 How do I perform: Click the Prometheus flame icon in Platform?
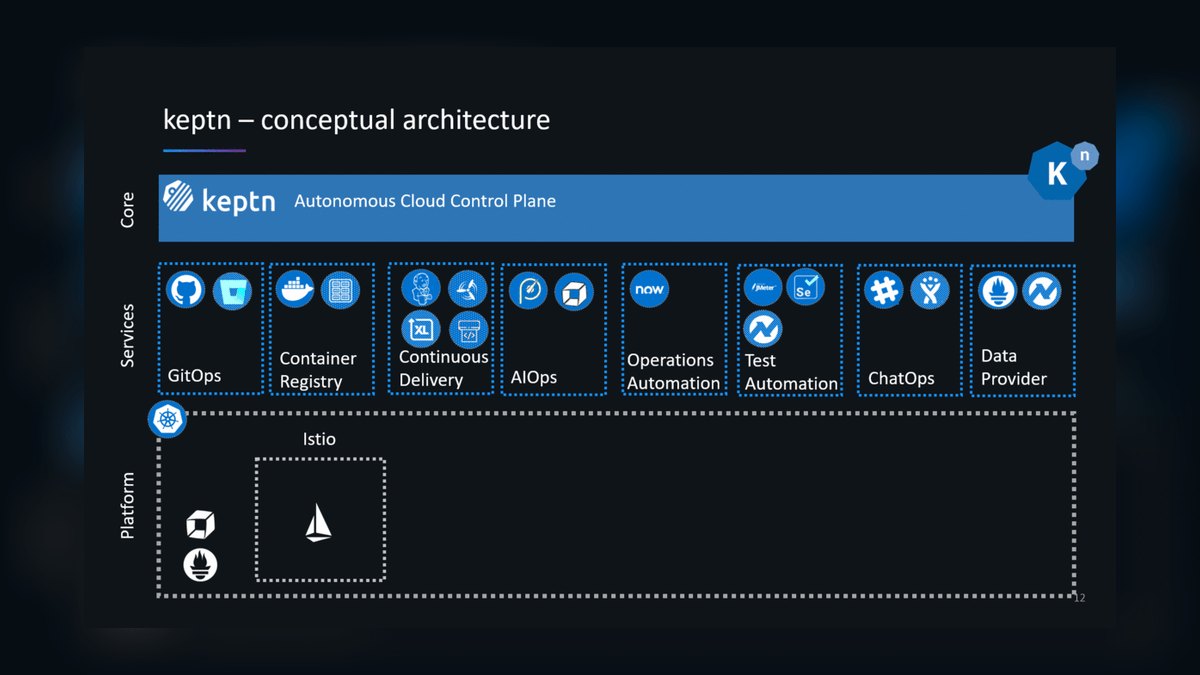point(200,565)
